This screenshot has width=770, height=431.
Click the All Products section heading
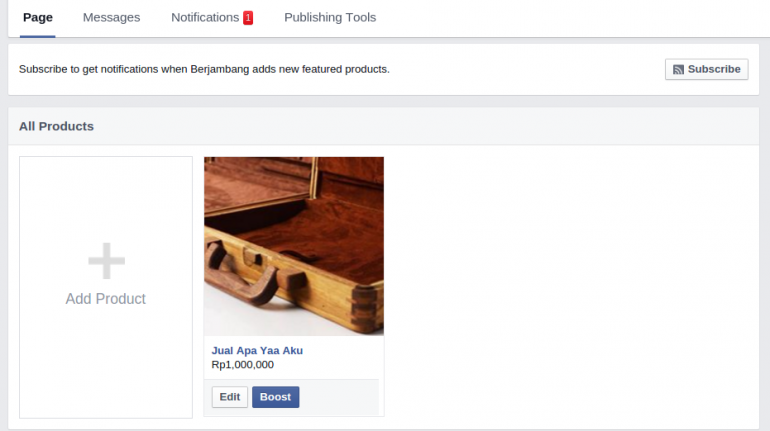[56, 126]
